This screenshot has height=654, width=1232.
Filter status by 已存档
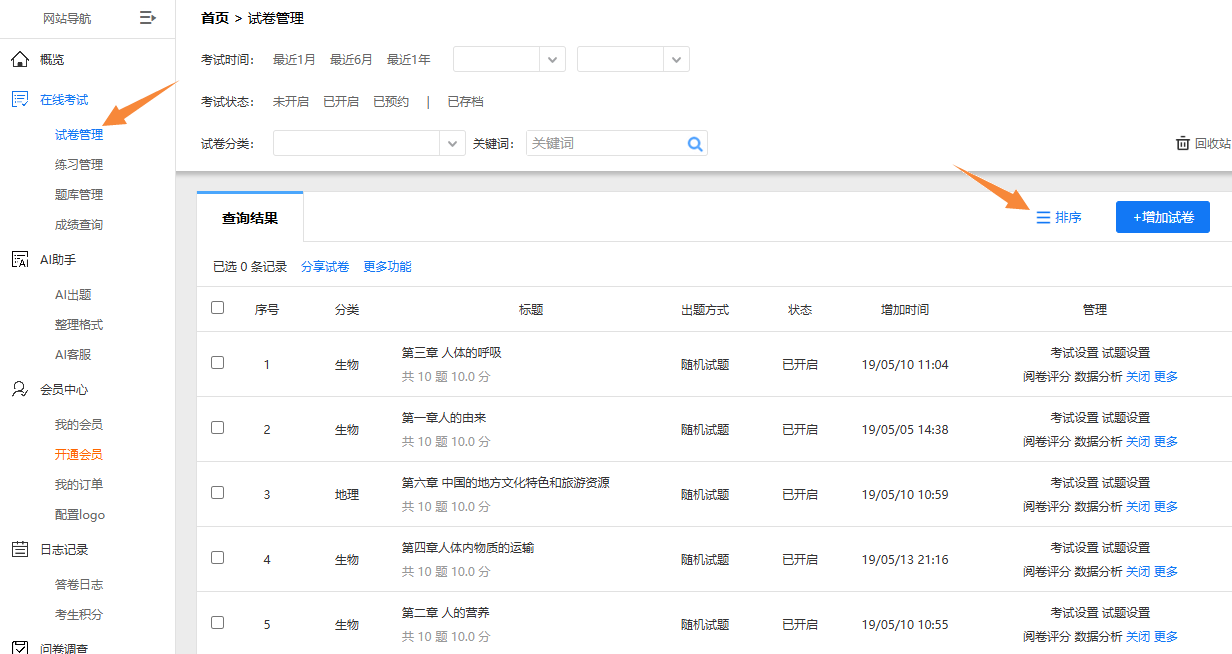coord(465,102)
